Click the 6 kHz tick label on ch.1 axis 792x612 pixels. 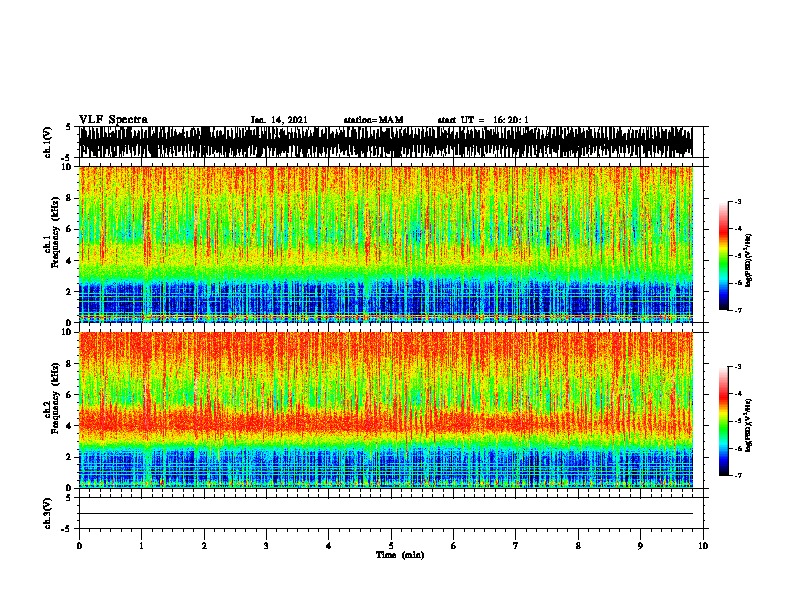[70, 230]
